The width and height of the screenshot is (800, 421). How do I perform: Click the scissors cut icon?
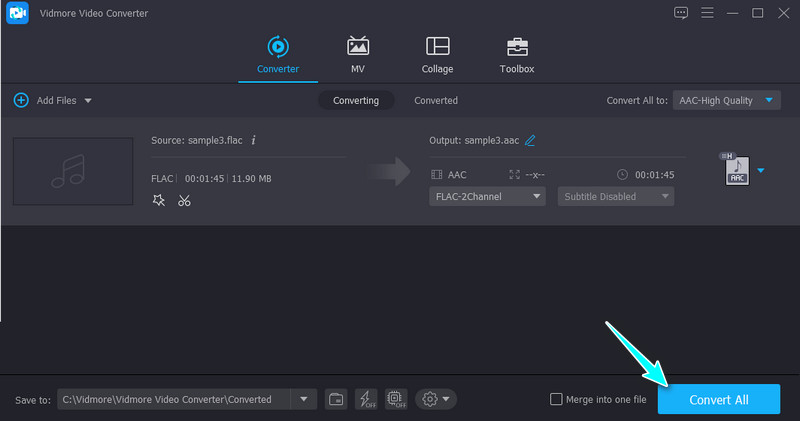click(x=184, y=200)
